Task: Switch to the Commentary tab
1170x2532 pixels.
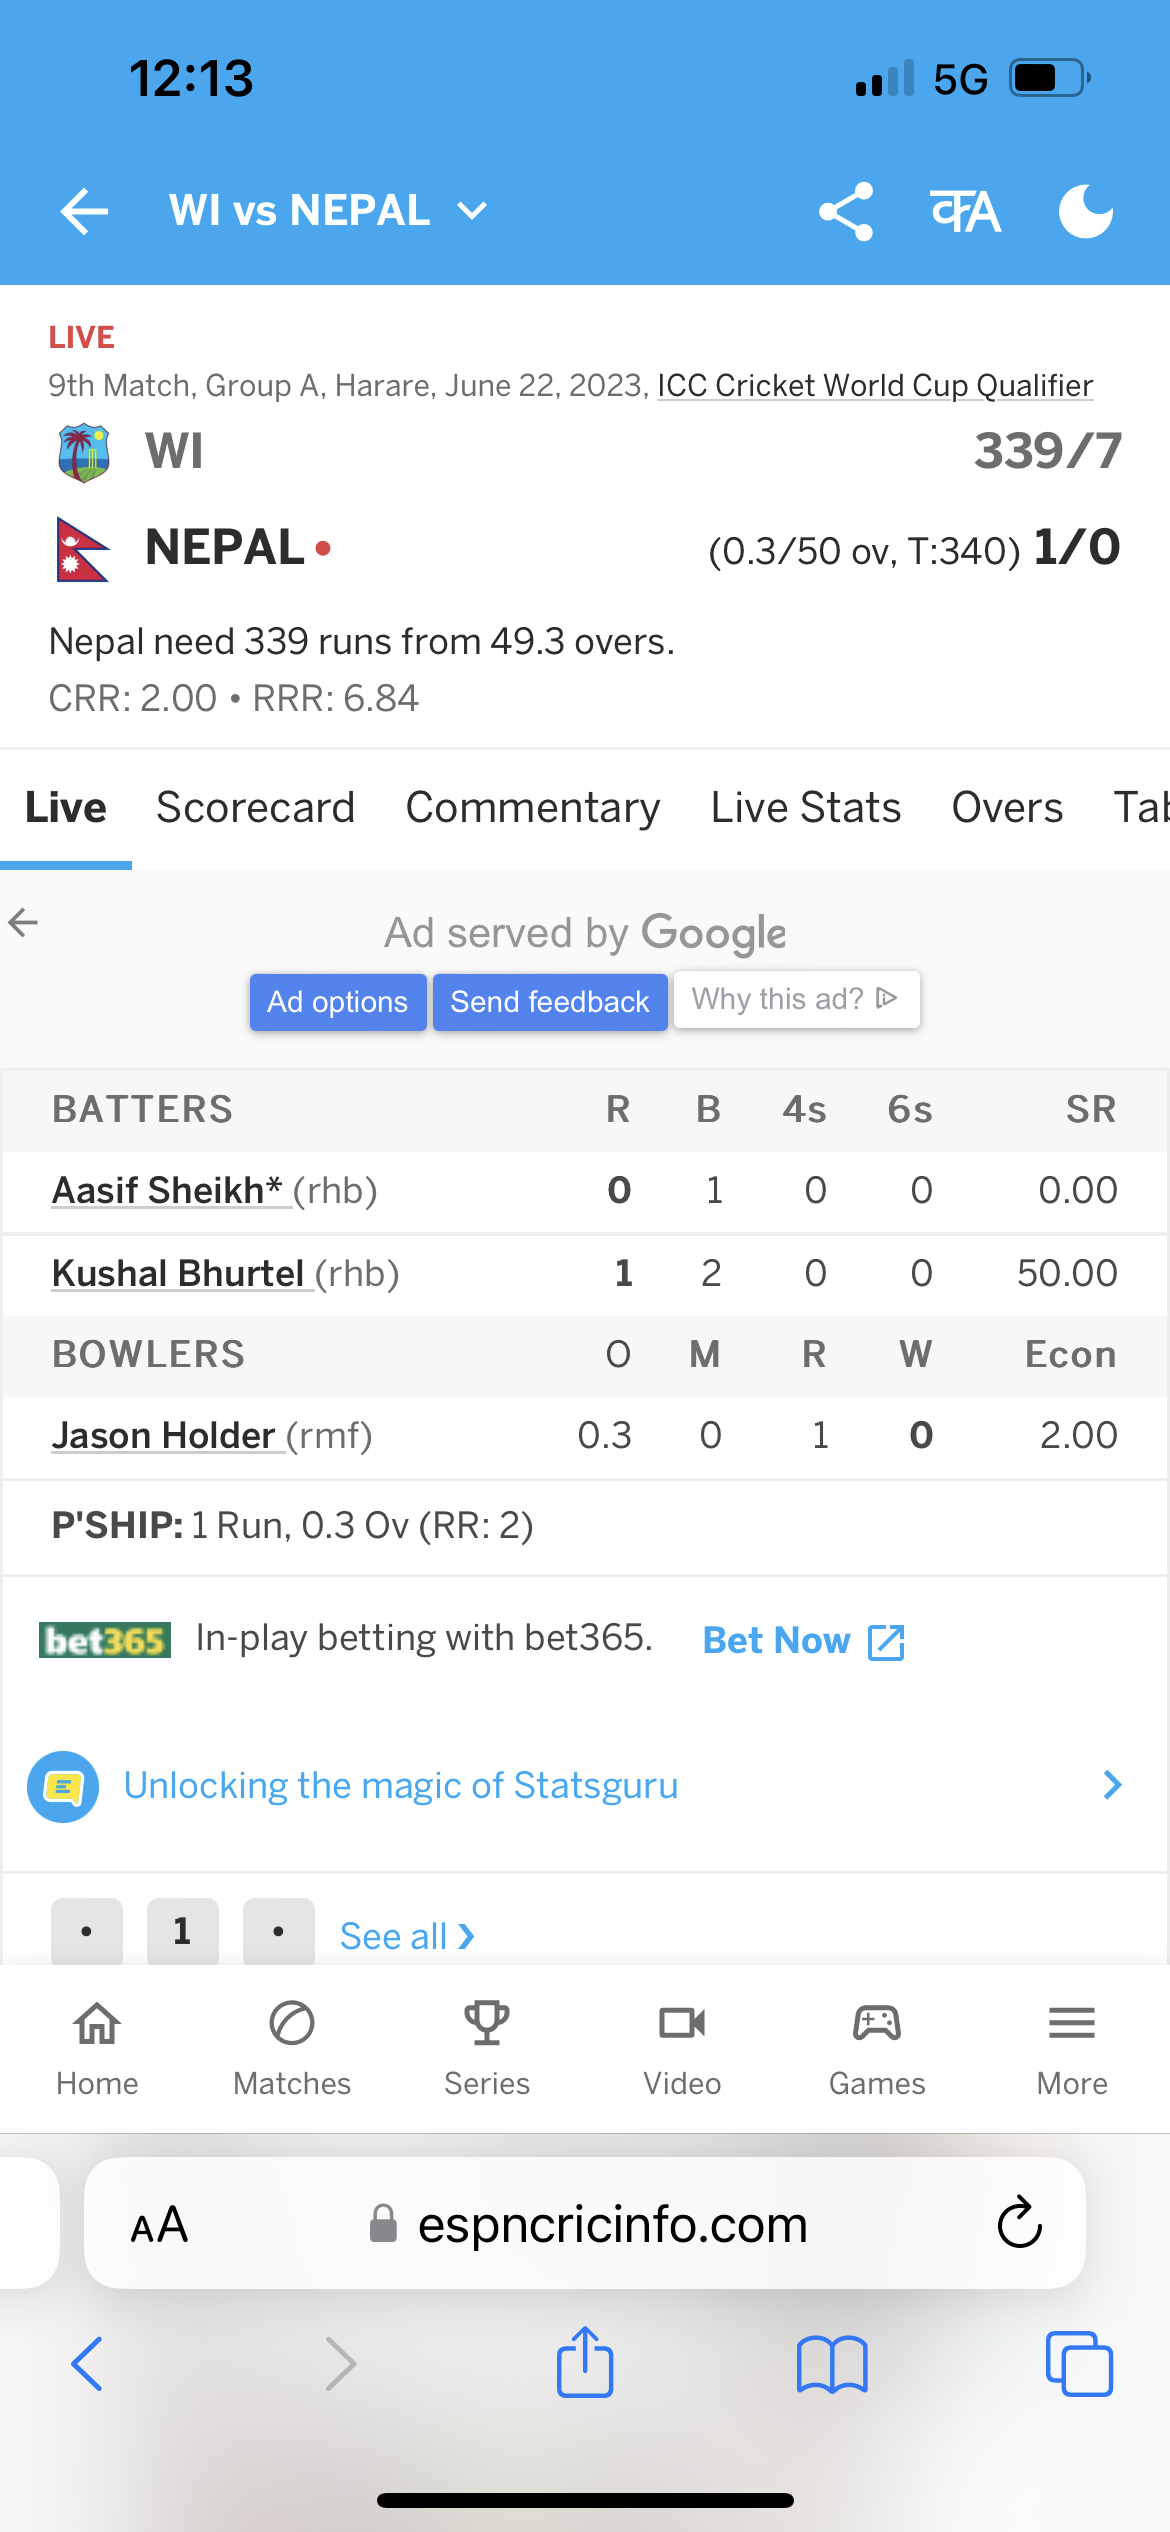Action: click(533, 808)
